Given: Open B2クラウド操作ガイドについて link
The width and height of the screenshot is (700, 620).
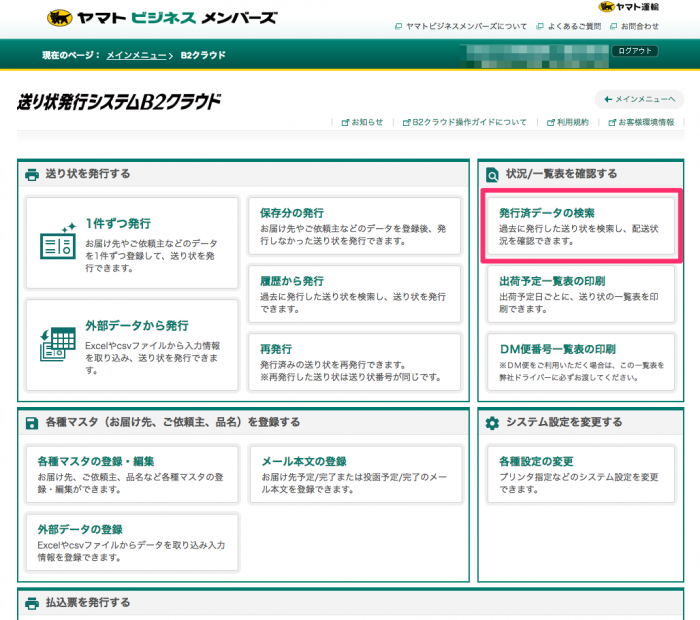Looking at the screenshot, I should click(469, 122).
